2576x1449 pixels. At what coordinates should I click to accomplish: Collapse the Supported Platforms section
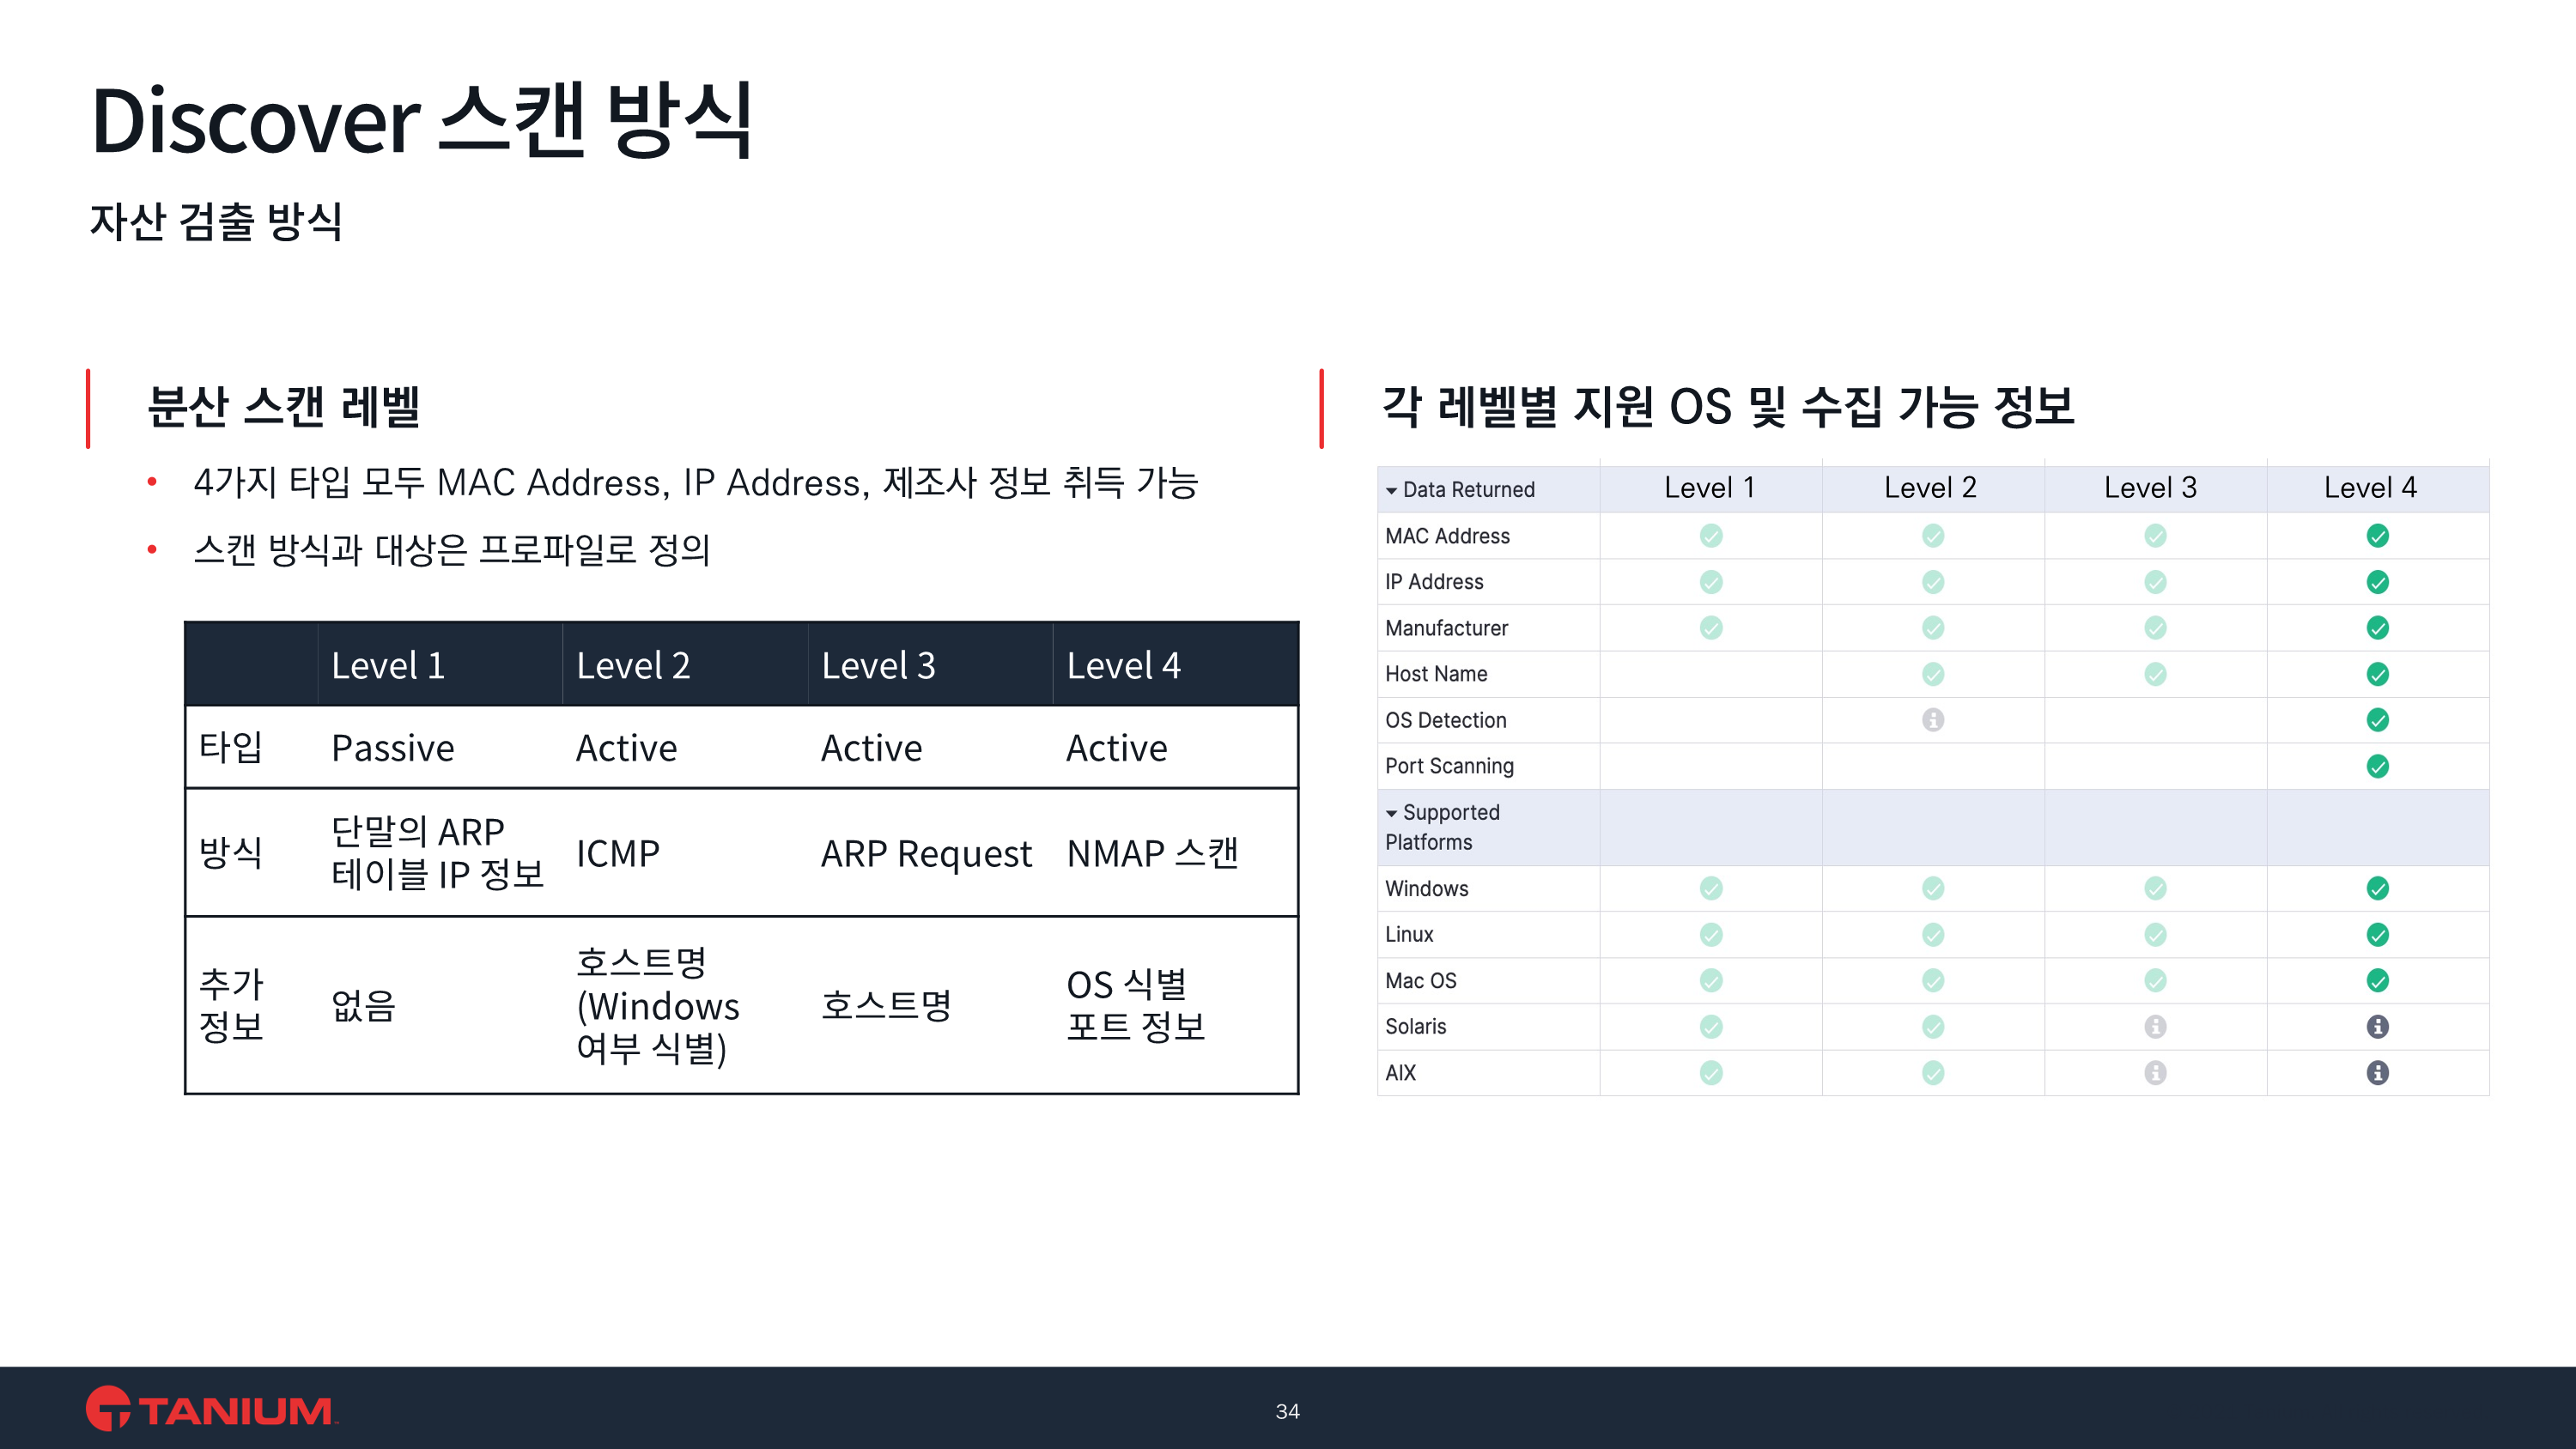[x=1391, y=813]
